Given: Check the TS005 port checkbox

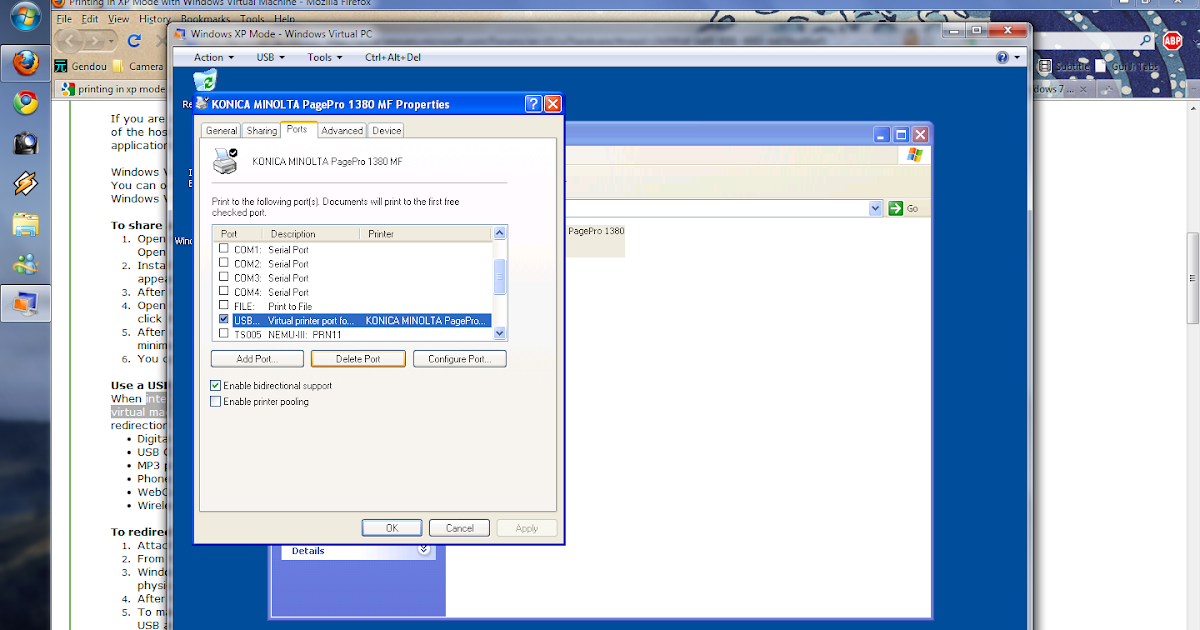Looking at the screenshot, I should coord(224,334).
